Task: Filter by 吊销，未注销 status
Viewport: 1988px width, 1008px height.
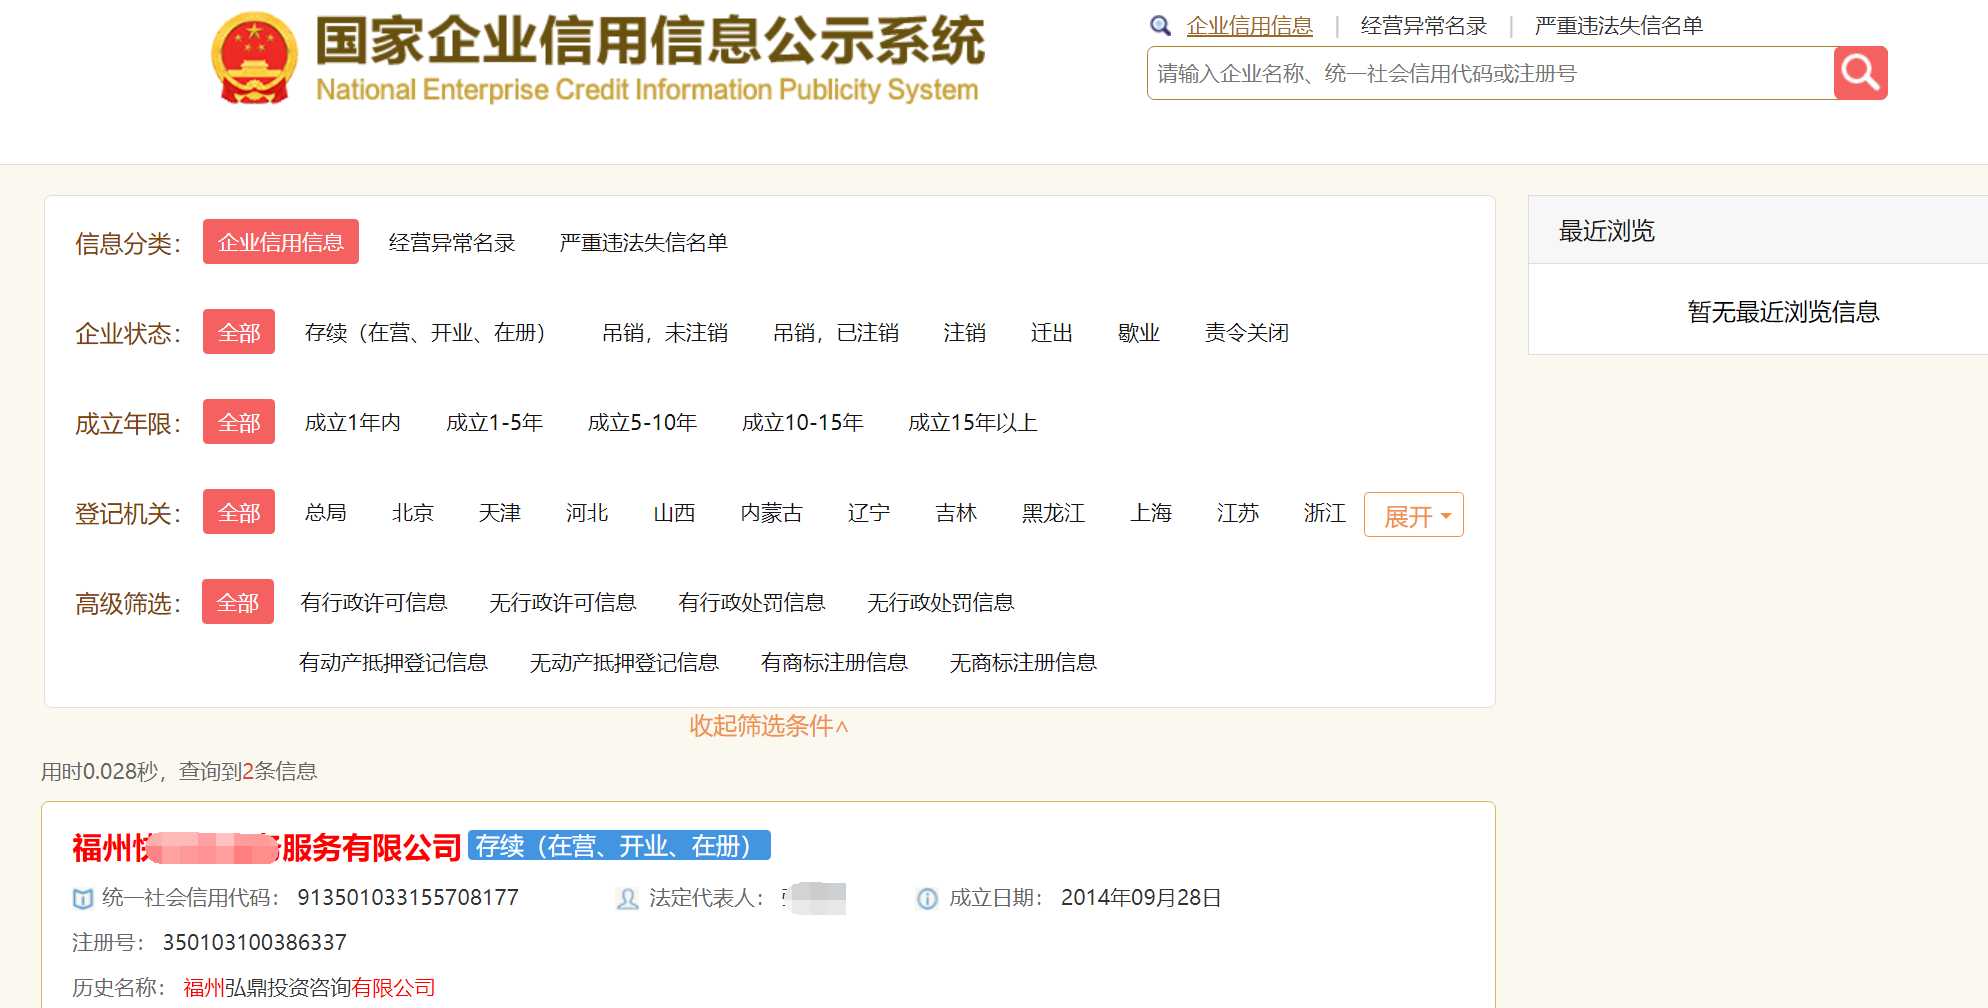Action: click(665, 332)
